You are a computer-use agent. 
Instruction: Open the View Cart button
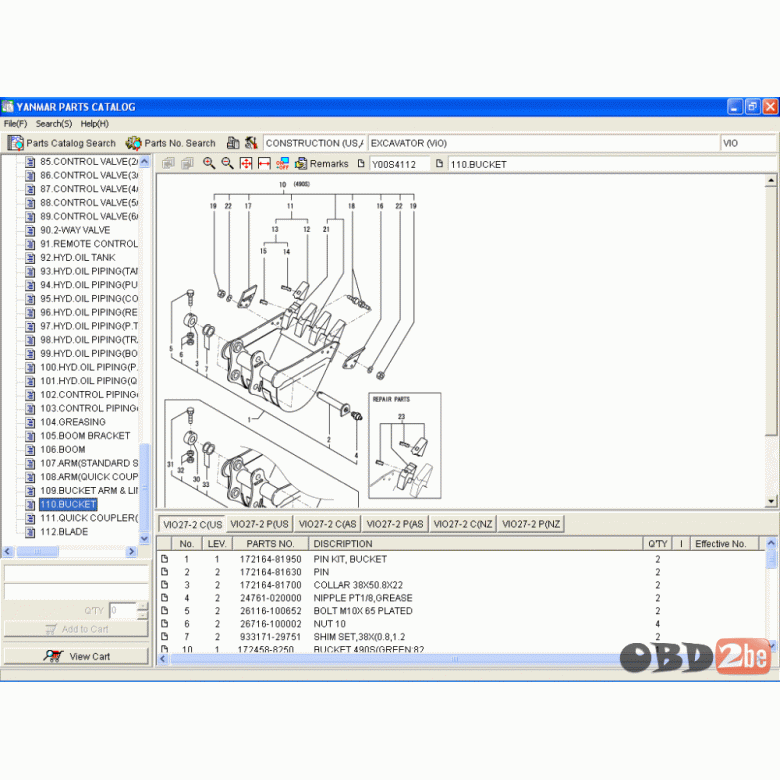(76, 656)
